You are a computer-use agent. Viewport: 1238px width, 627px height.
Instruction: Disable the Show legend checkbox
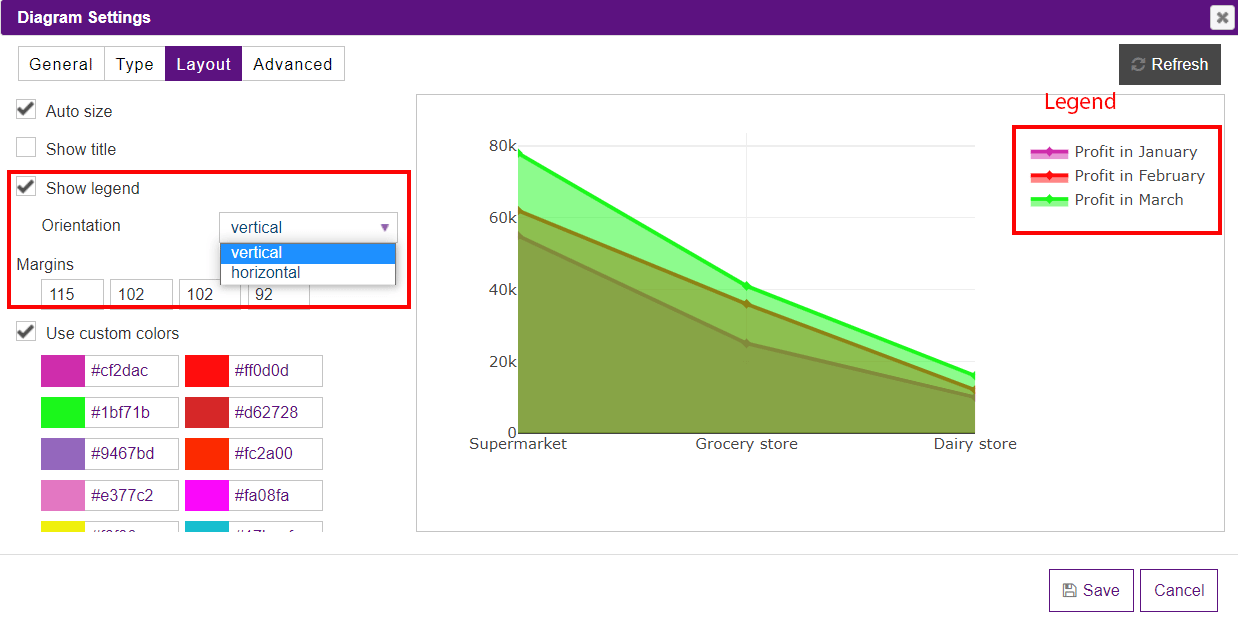[x=25, y=188]
